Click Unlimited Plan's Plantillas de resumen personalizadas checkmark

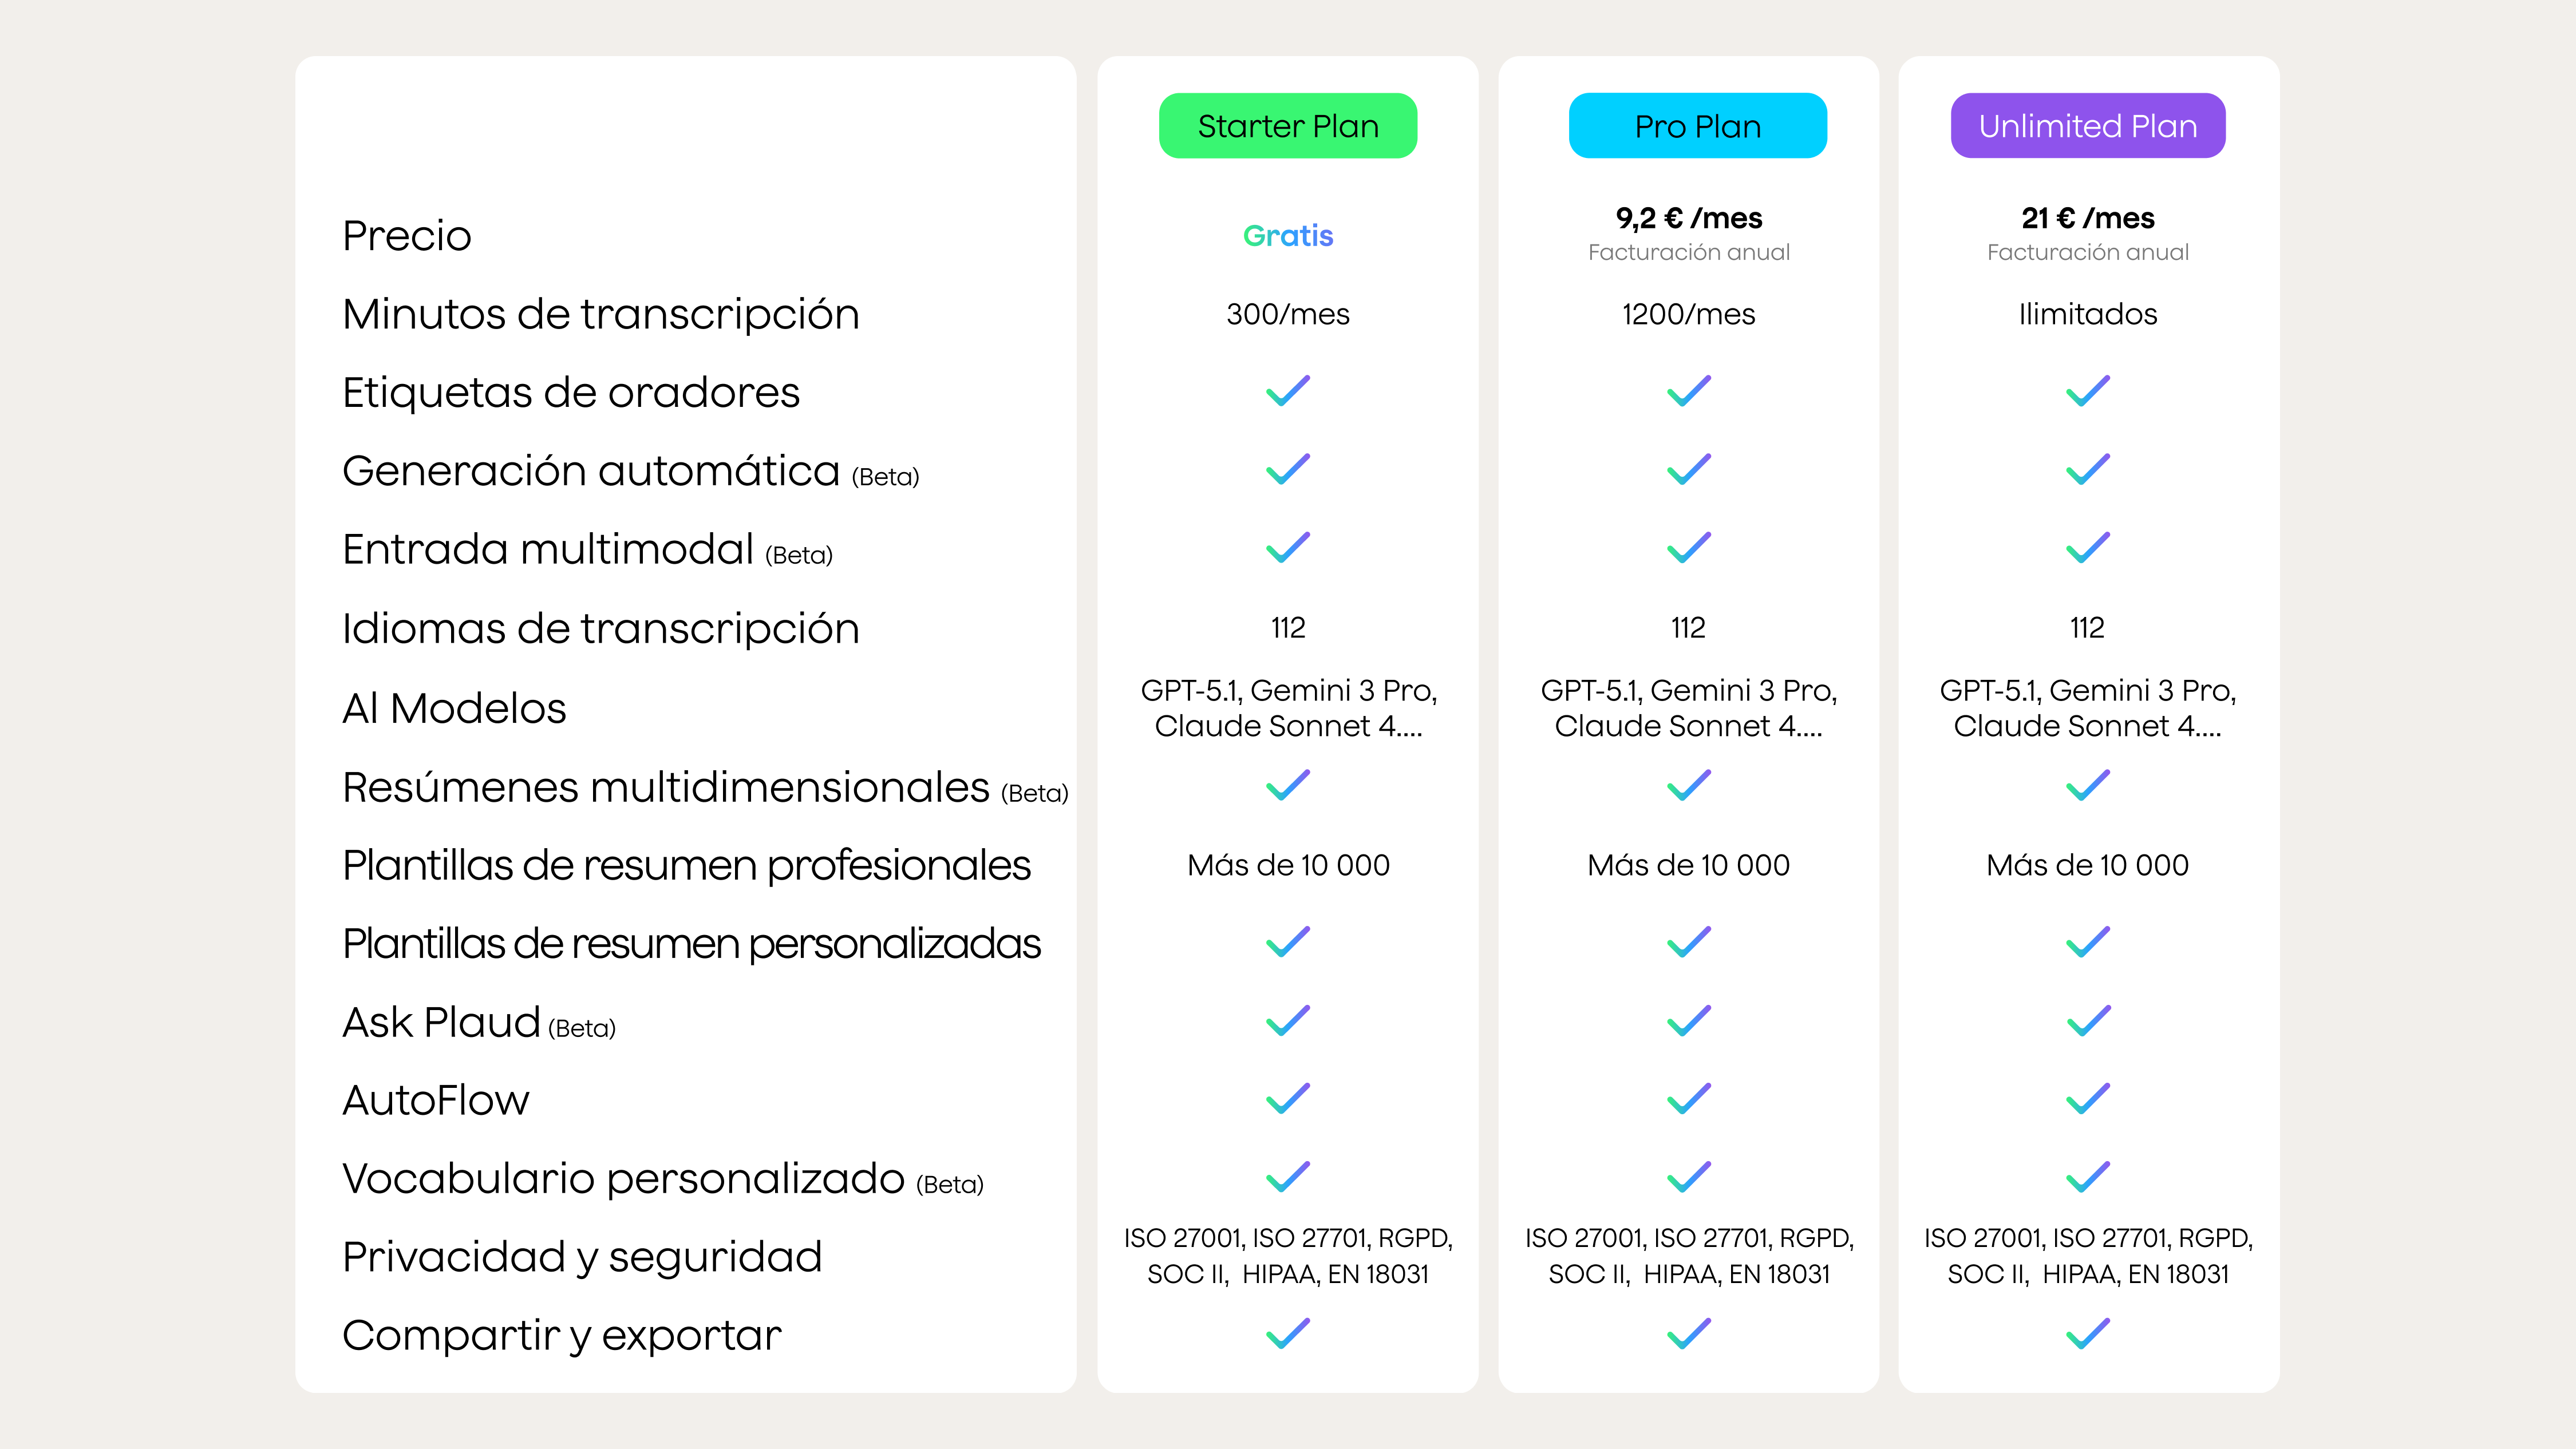[x=2087, y=942]
